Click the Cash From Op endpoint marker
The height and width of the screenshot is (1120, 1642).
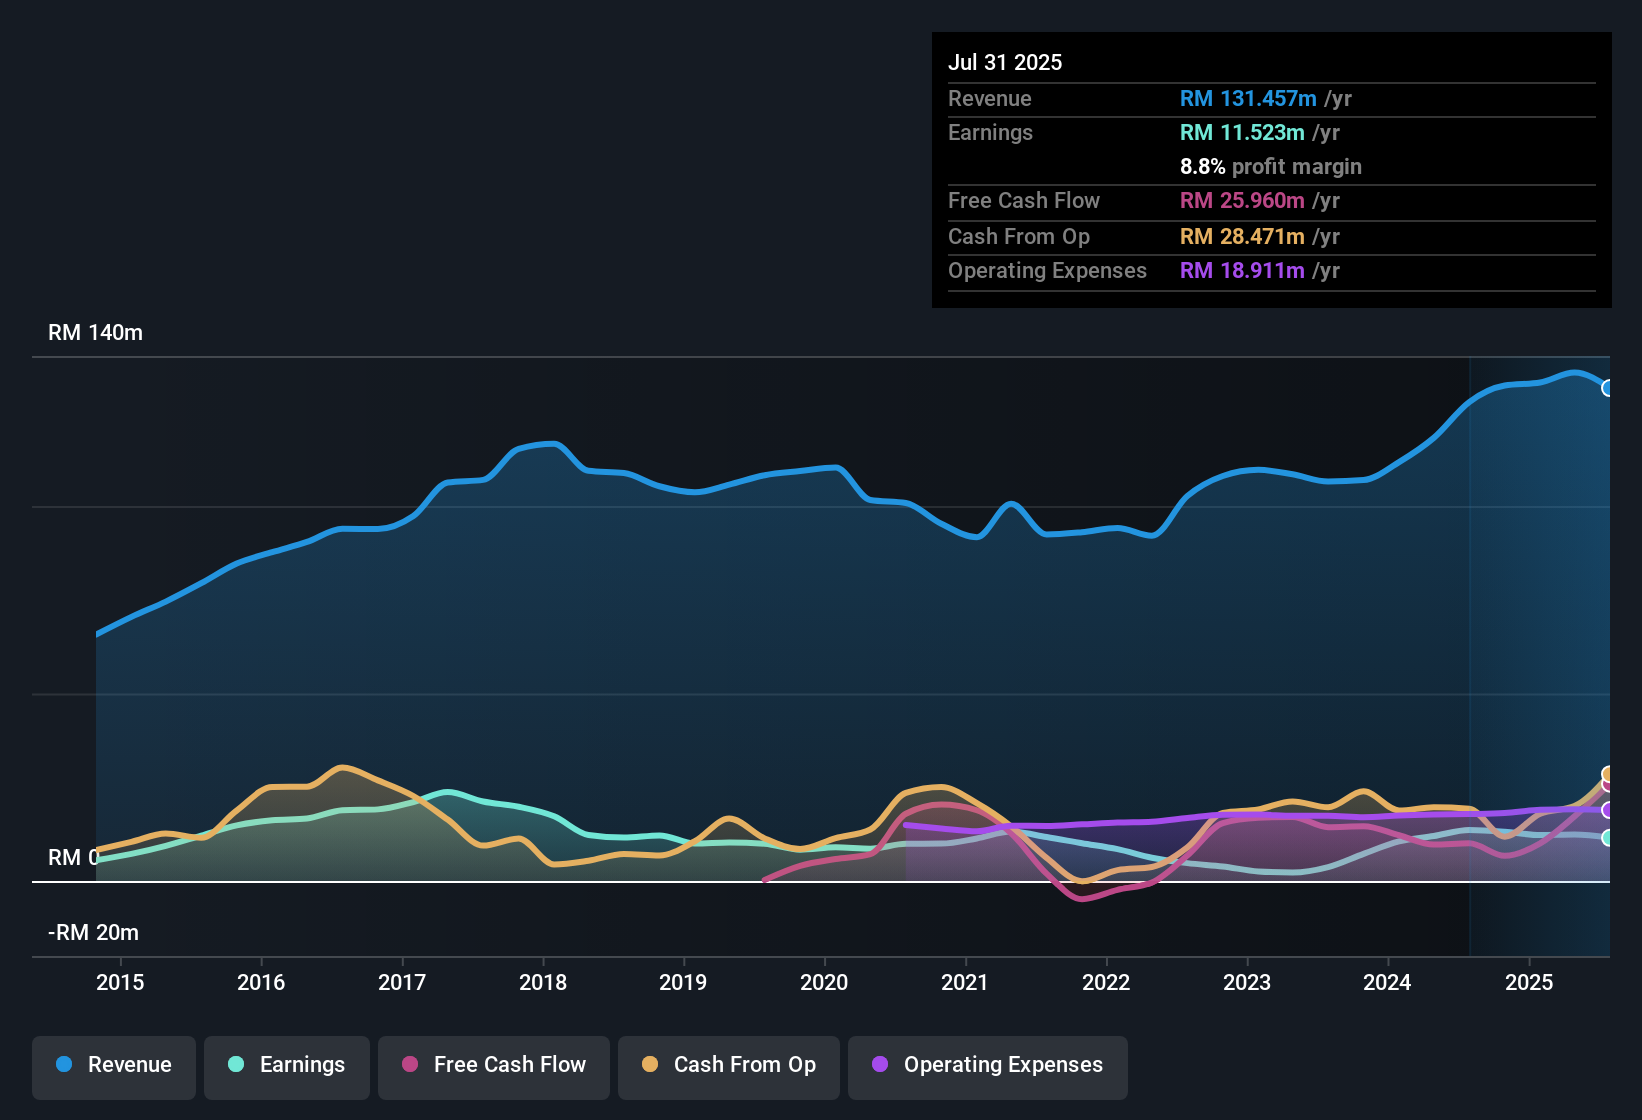[1608, 773]
